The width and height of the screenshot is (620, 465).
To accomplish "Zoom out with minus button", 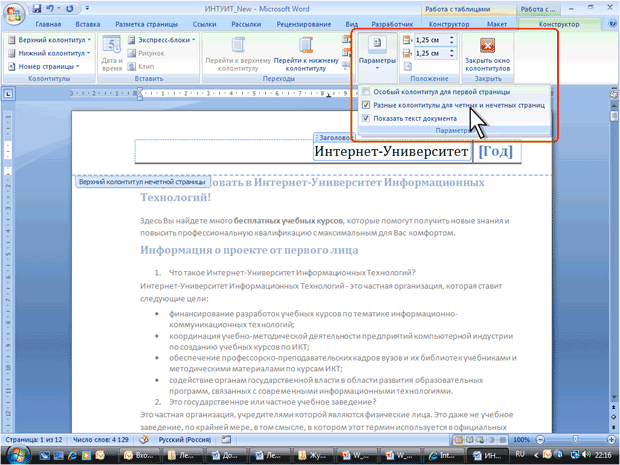I will coord(540,440).
